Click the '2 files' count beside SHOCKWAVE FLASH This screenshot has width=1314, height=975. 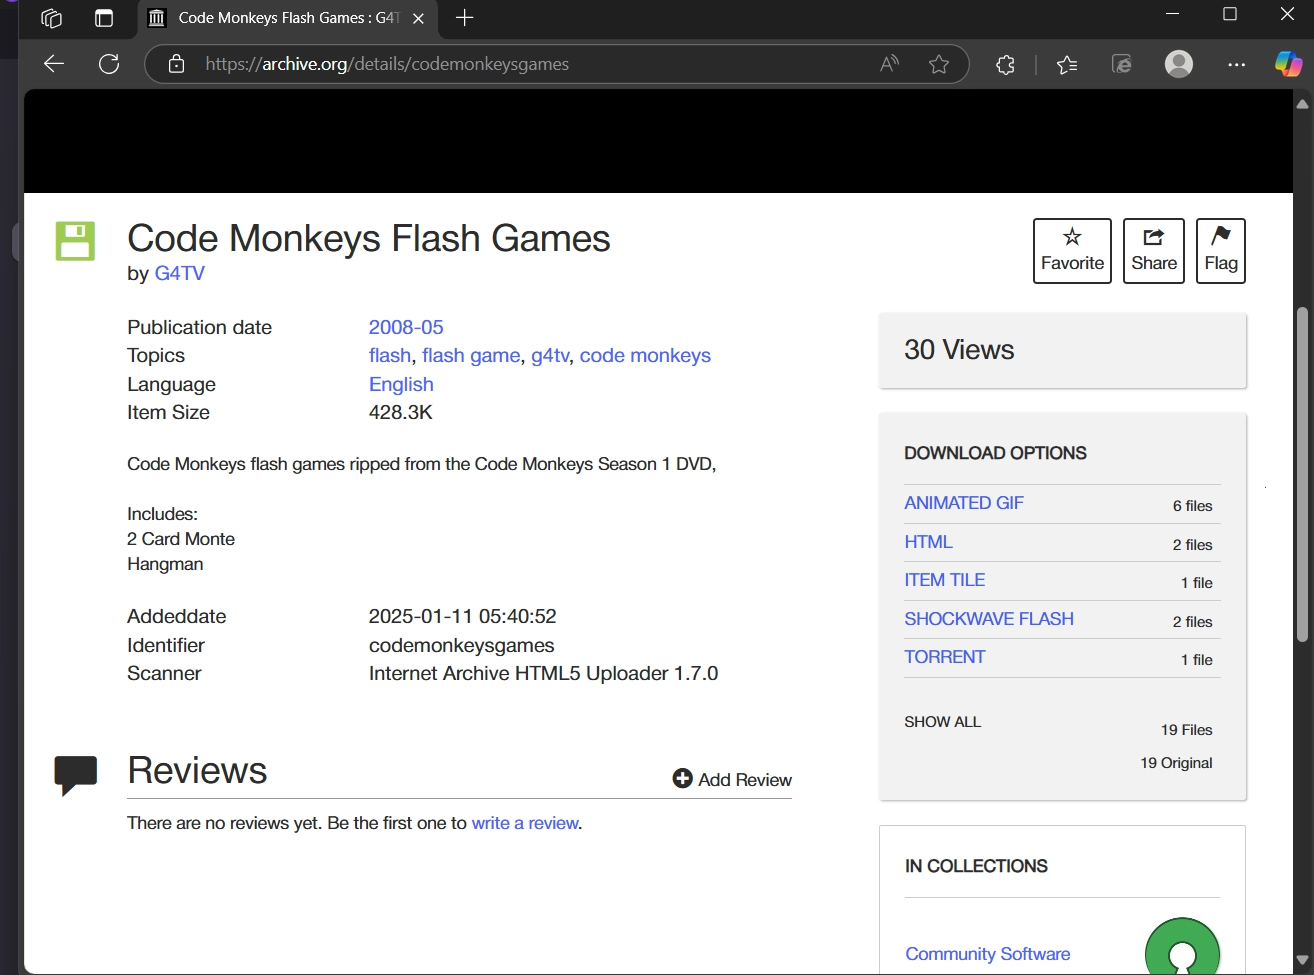pyautogui.click(x=1192, y=622)
